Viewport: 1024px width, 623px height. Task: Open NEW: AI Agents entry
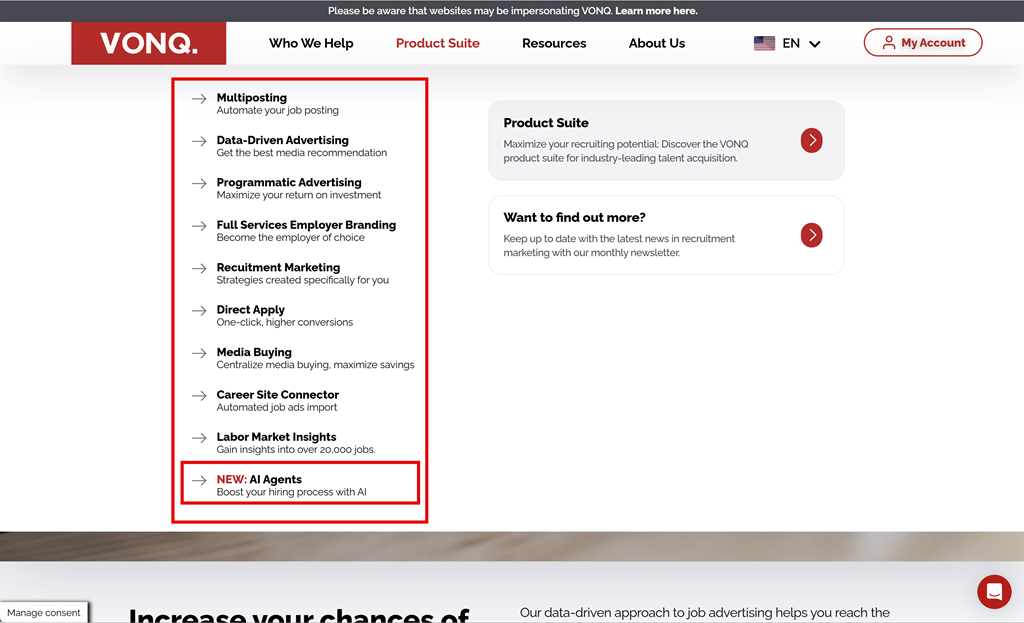click(x=259, y=479)
